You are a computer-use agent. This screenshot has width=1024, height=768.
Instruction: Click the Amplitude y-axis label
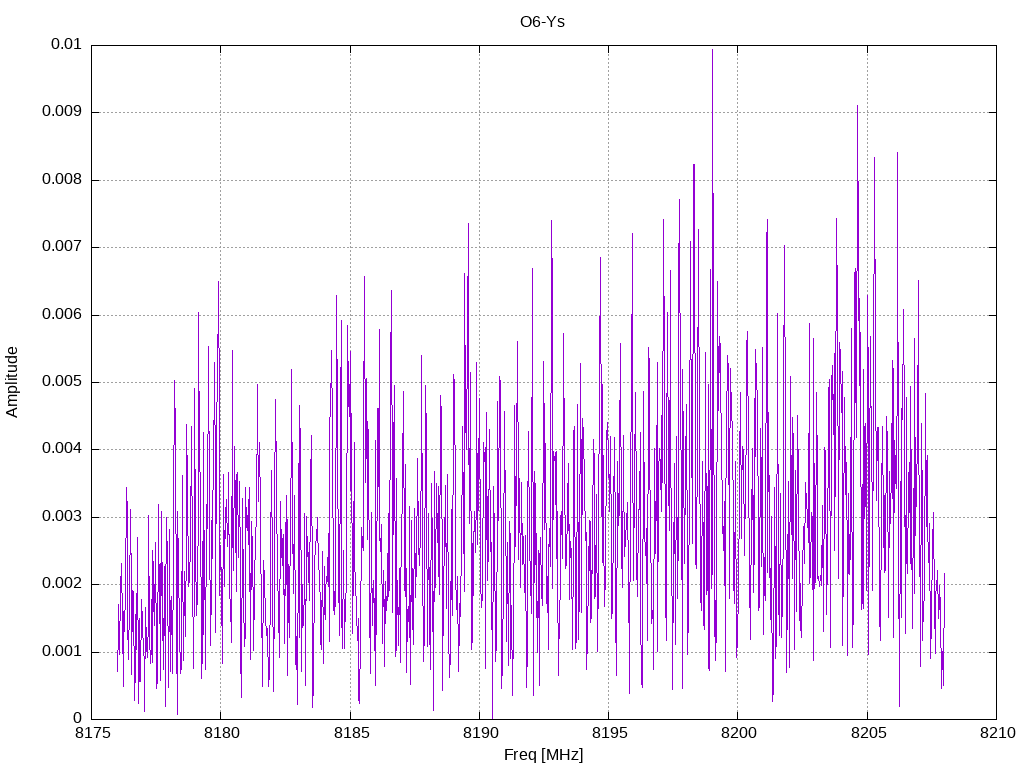12,382
